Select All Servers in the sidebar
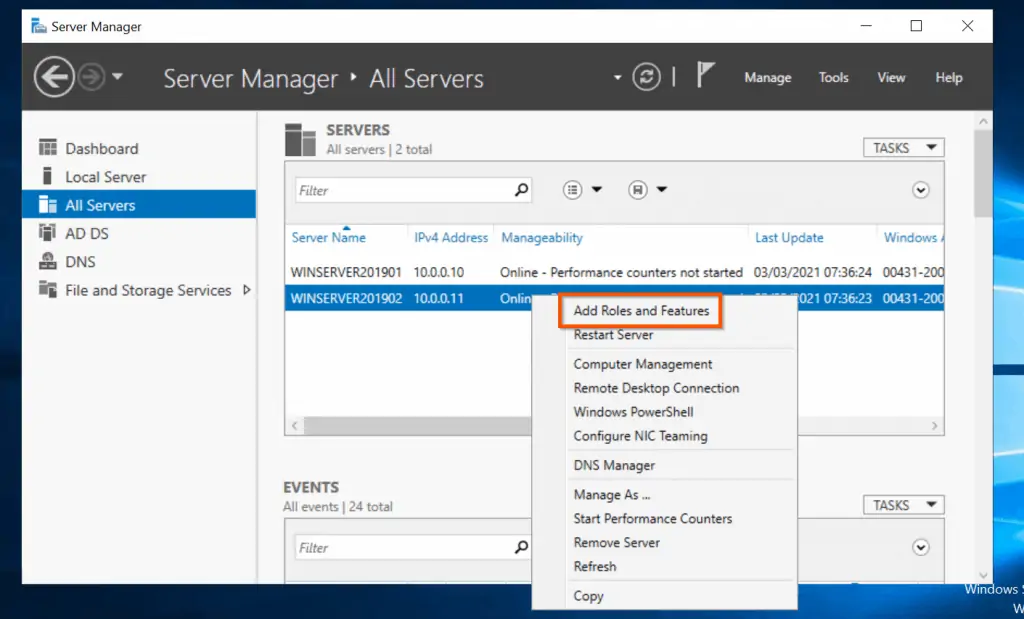The height and width of the screenshot is (619, 1024). point(139,205)
